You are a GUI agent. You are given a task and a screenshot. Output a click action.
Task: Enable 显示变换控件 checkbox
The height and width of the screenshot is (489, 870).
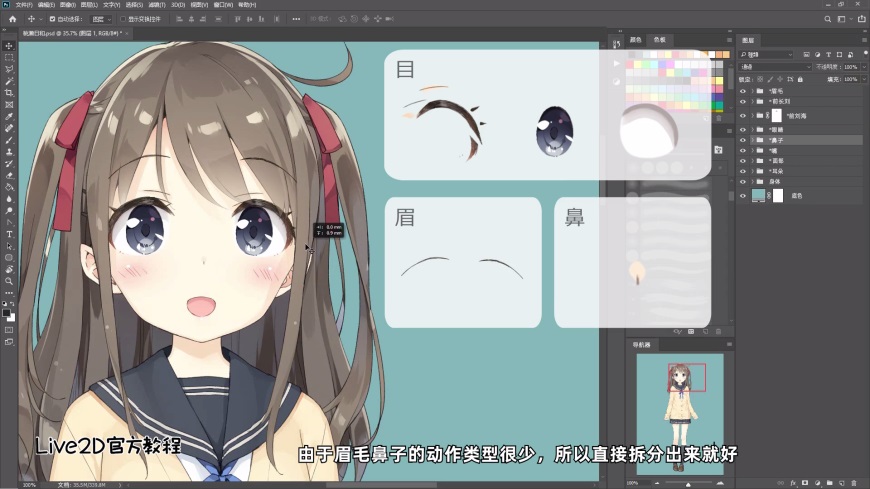coord(123,19)
